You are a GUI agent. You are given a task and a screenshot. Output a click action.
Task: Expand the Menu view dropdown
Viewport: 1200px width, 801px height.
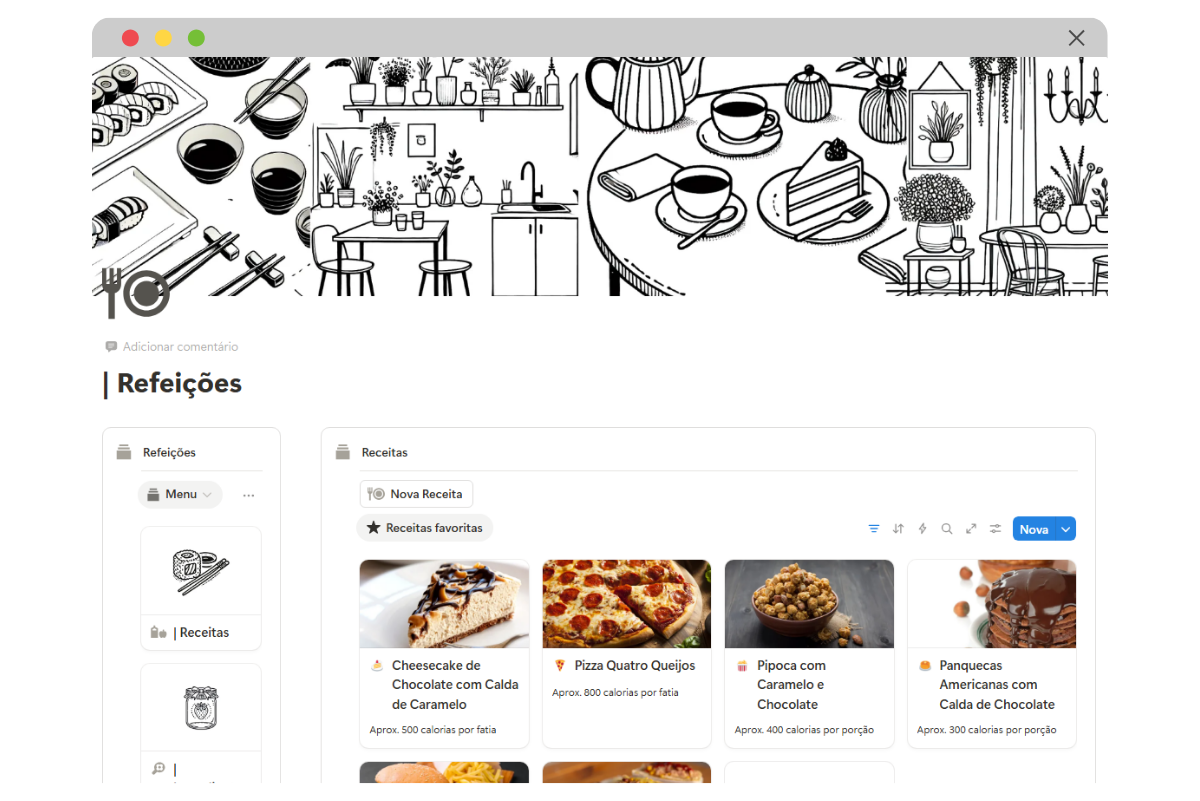coord(180,494)
